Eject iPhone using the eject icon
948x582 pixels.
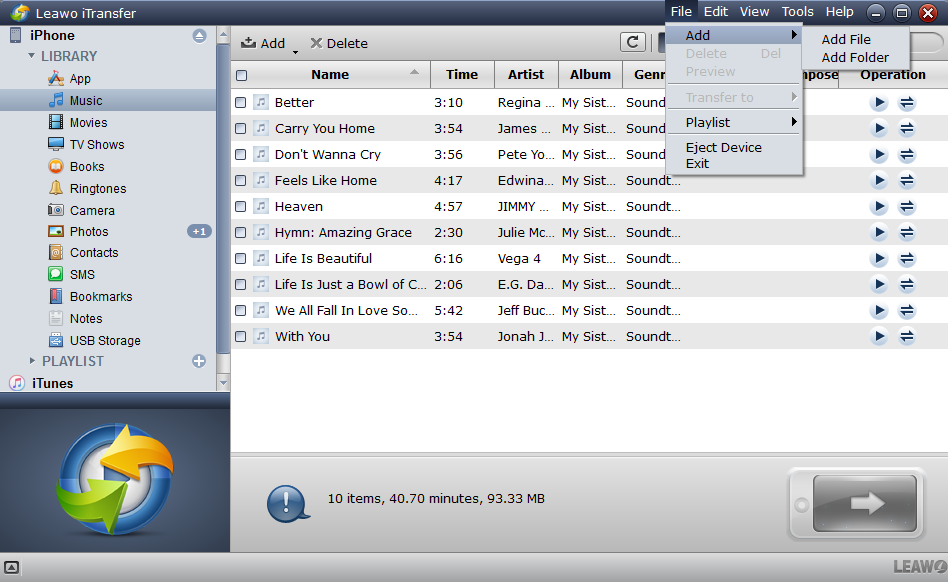pyautogui.click(x=199, y=35)
